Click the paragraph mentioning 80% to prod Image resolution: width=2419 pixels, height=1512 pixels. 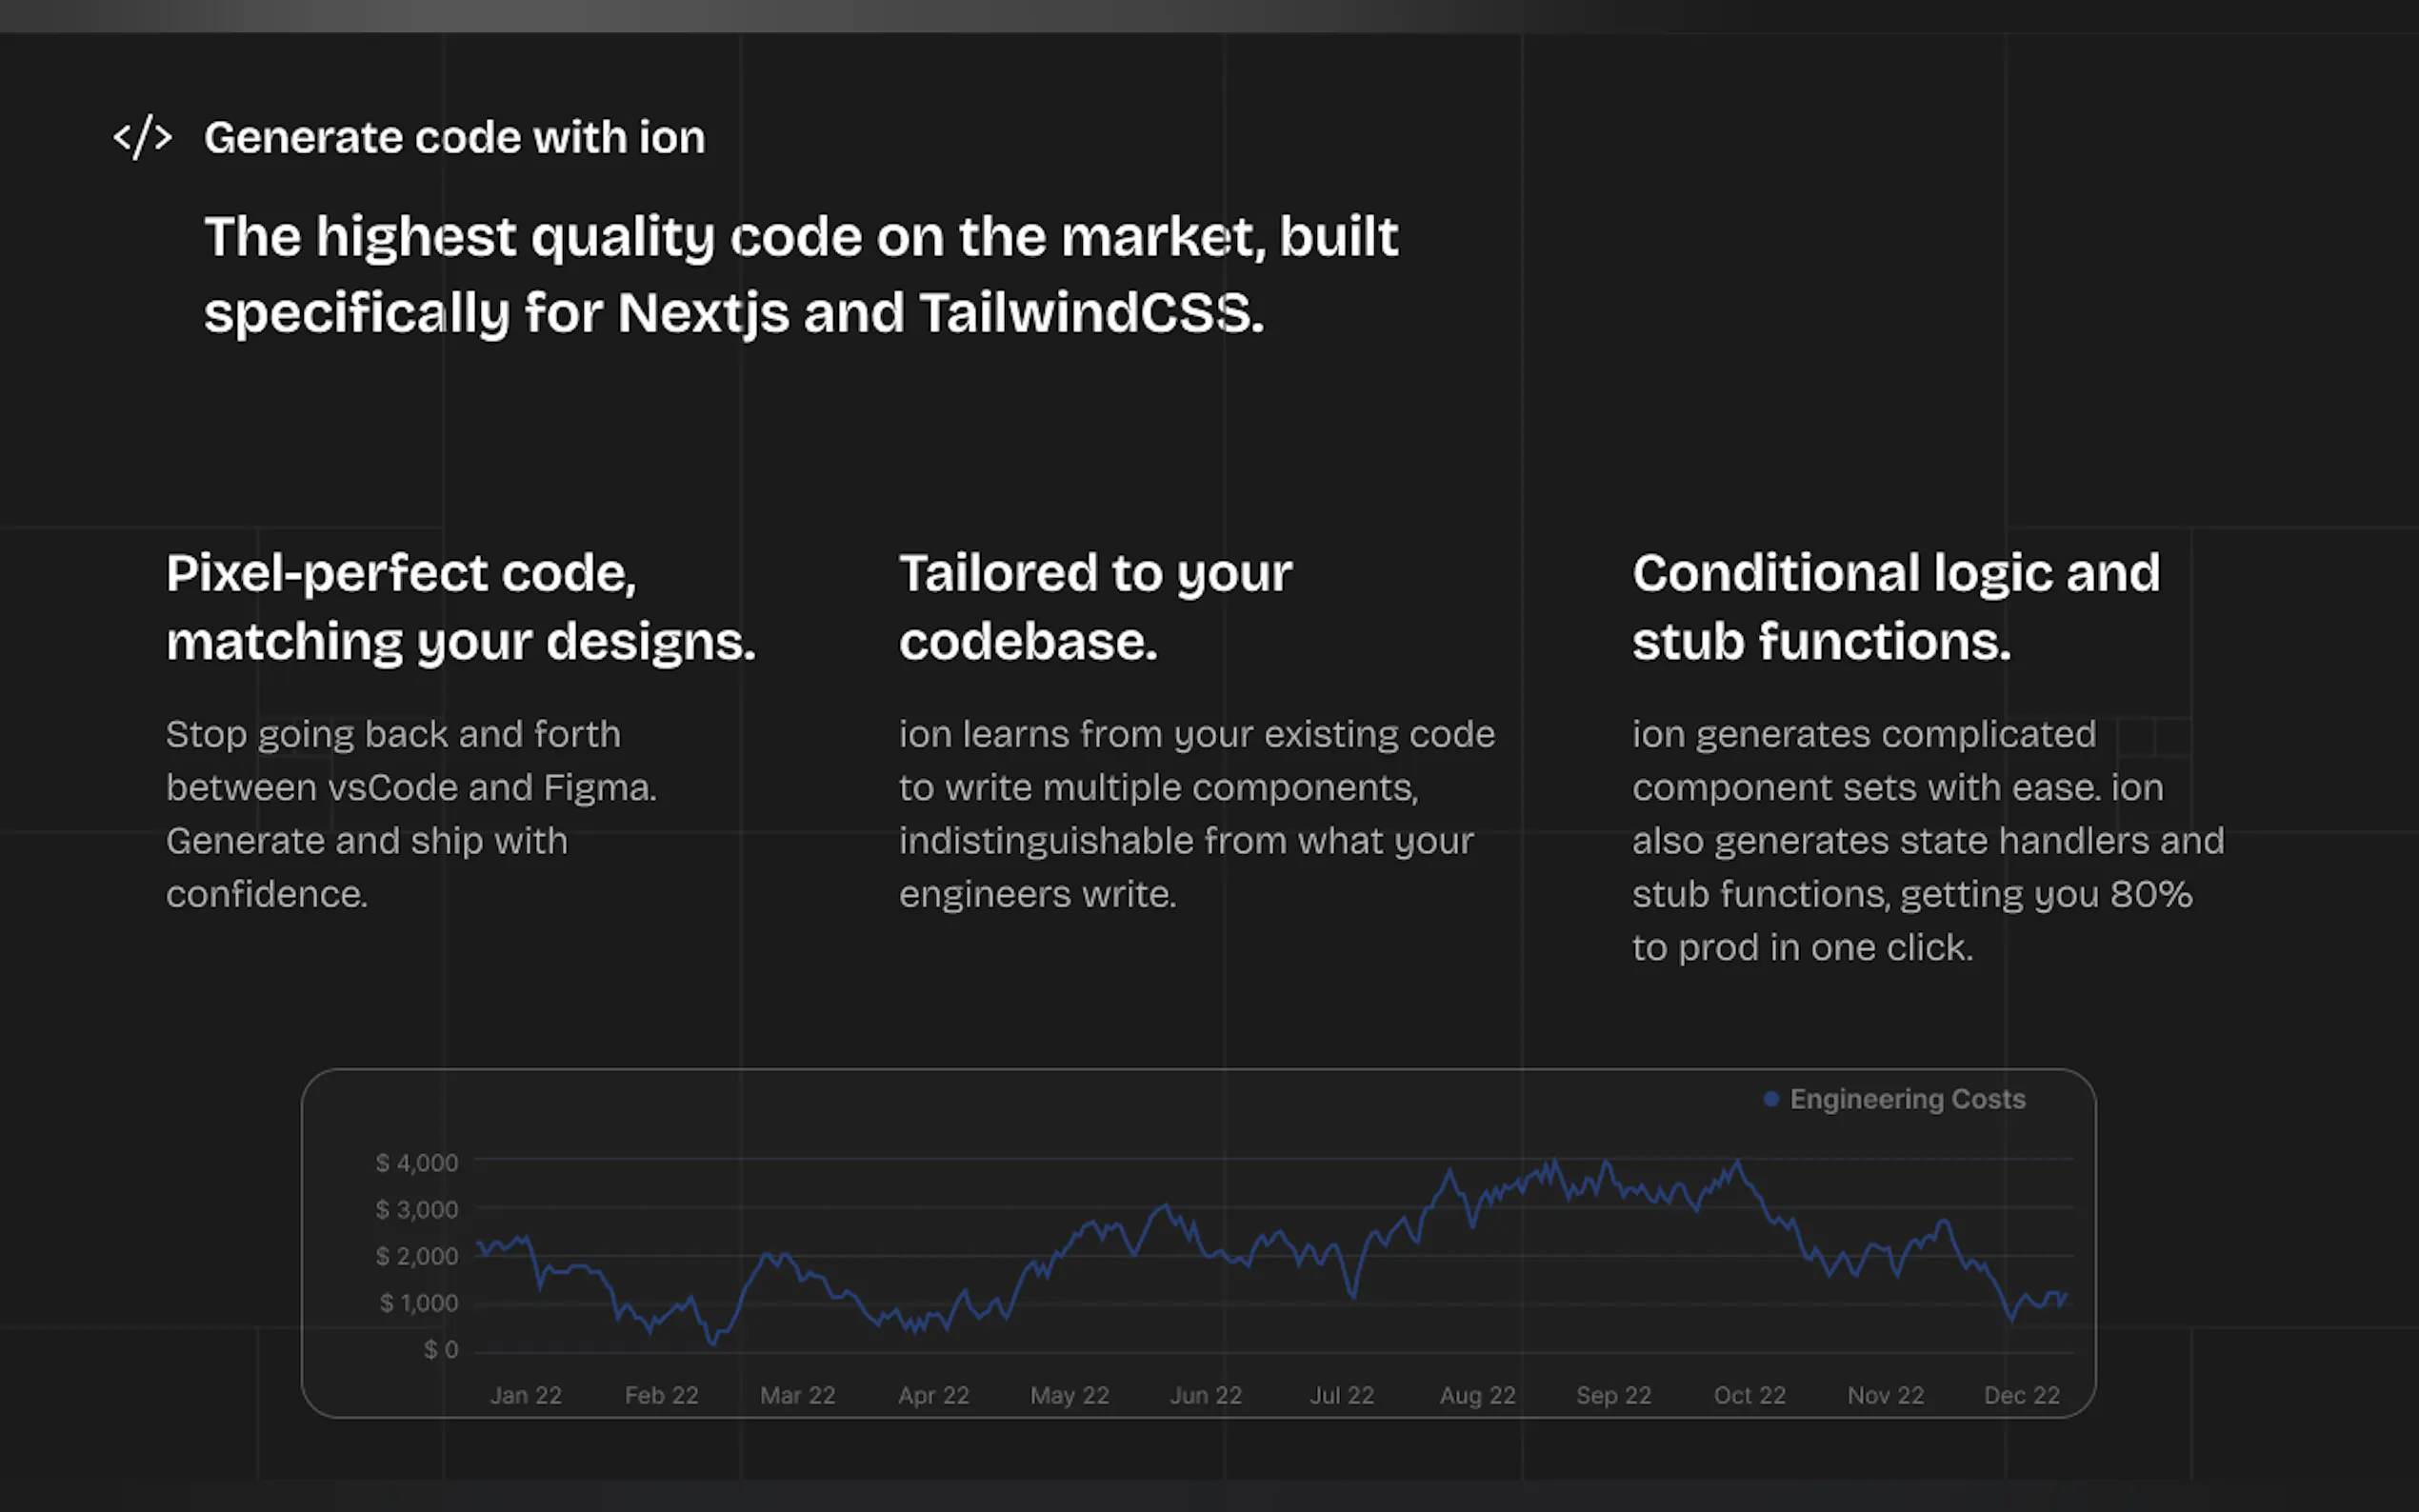tap(1927, 840)
